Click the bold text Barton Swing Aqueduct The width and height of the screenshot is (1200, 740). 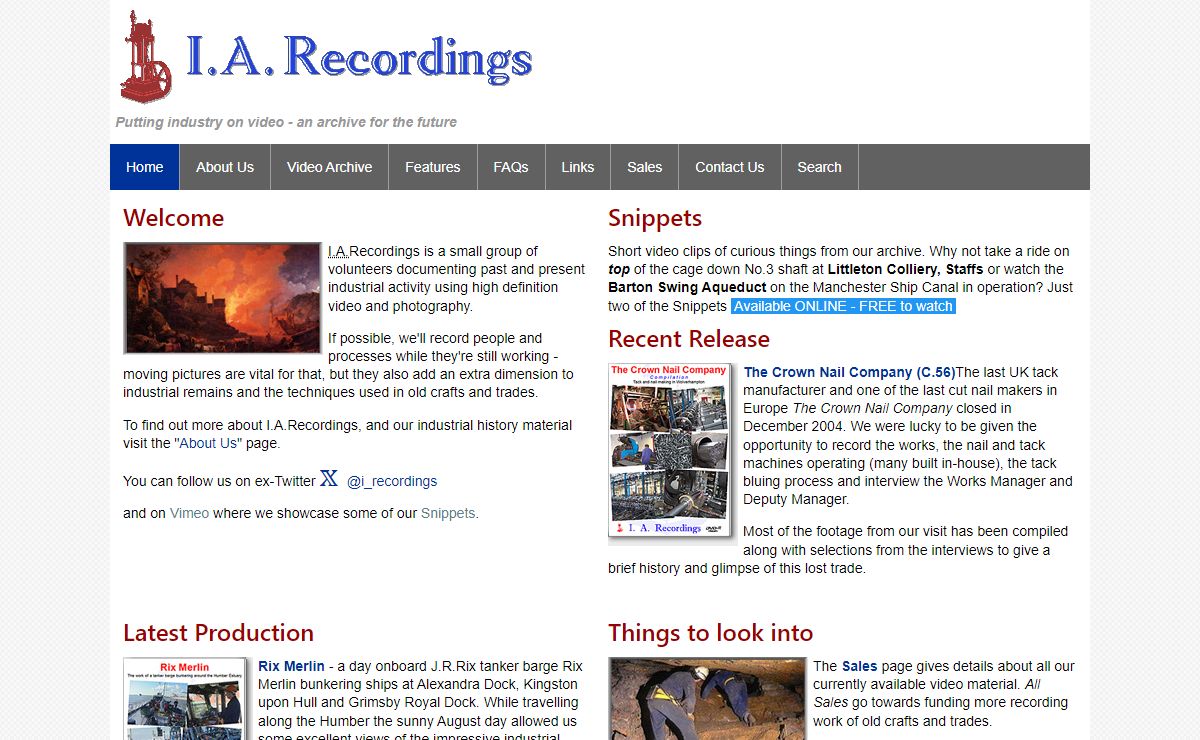coord(687,287)
